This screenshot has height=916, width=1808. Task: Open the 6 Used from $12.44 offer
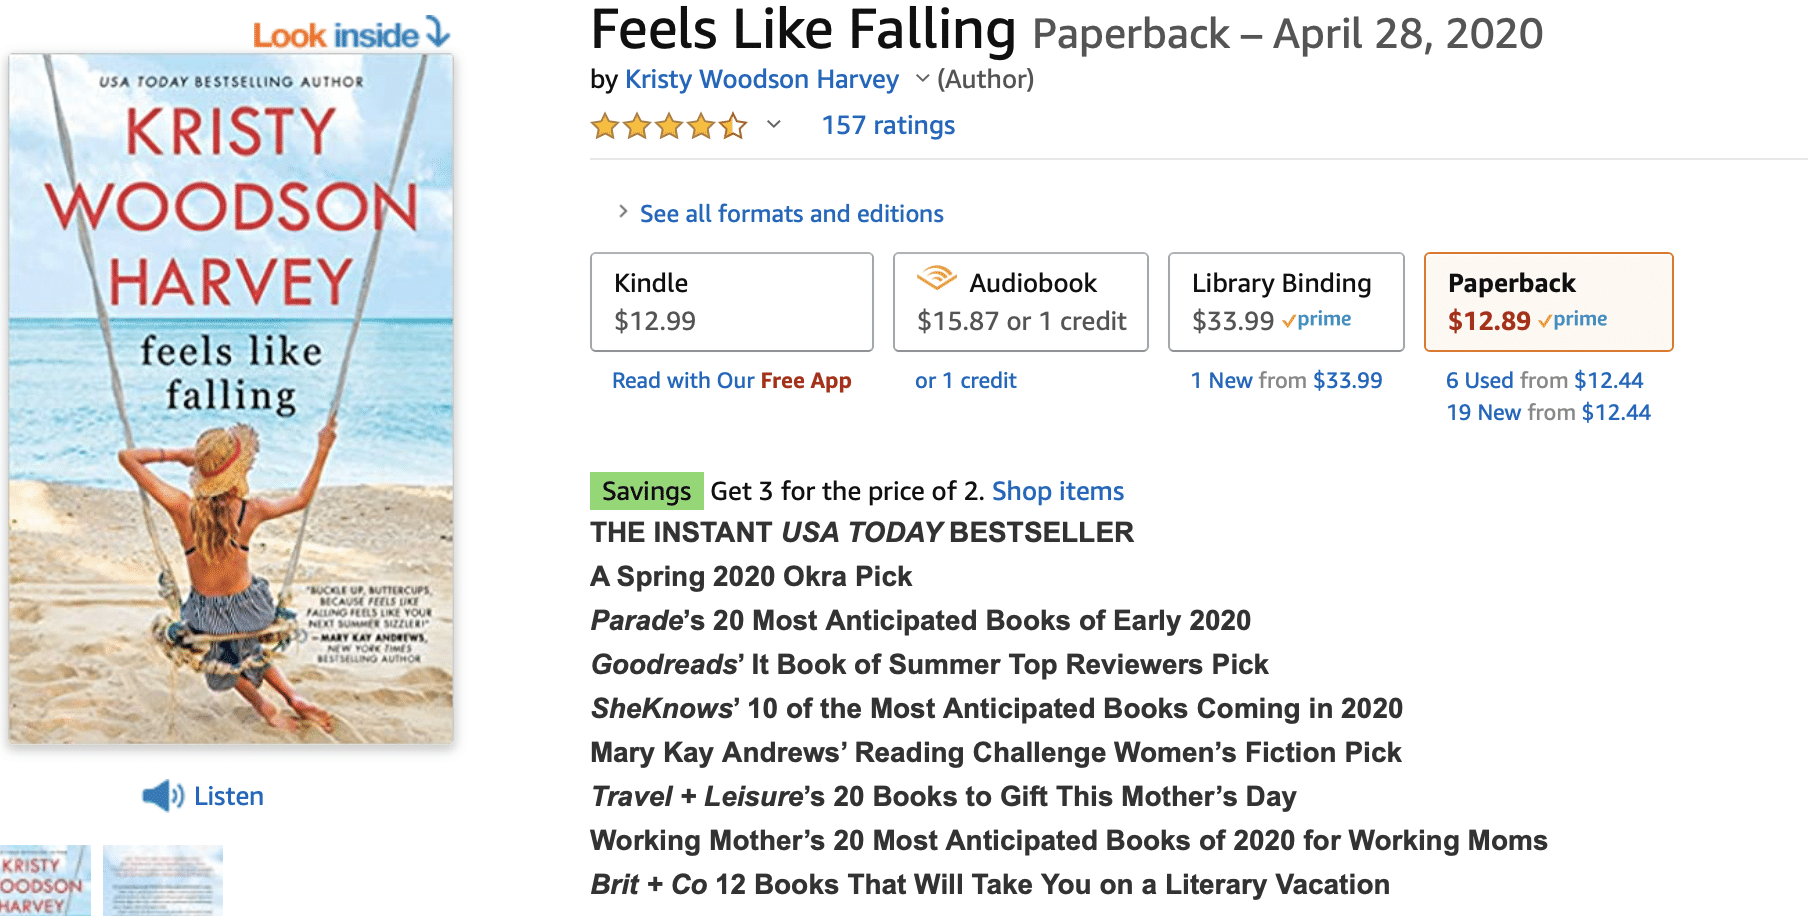pyautogui.click(x=1544, y=380)
